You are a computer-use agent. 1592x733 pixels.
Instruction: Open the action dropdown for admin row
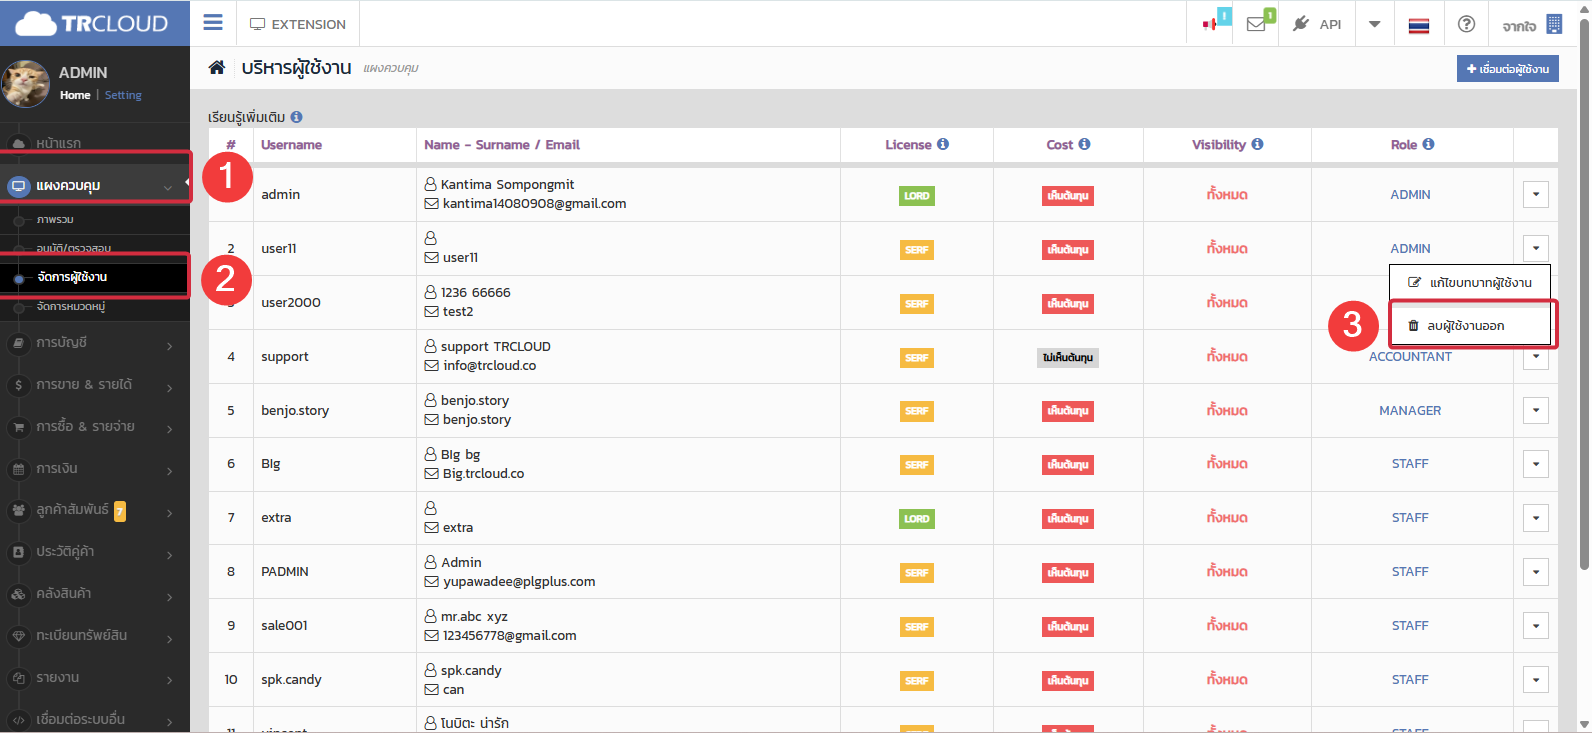1536,195
